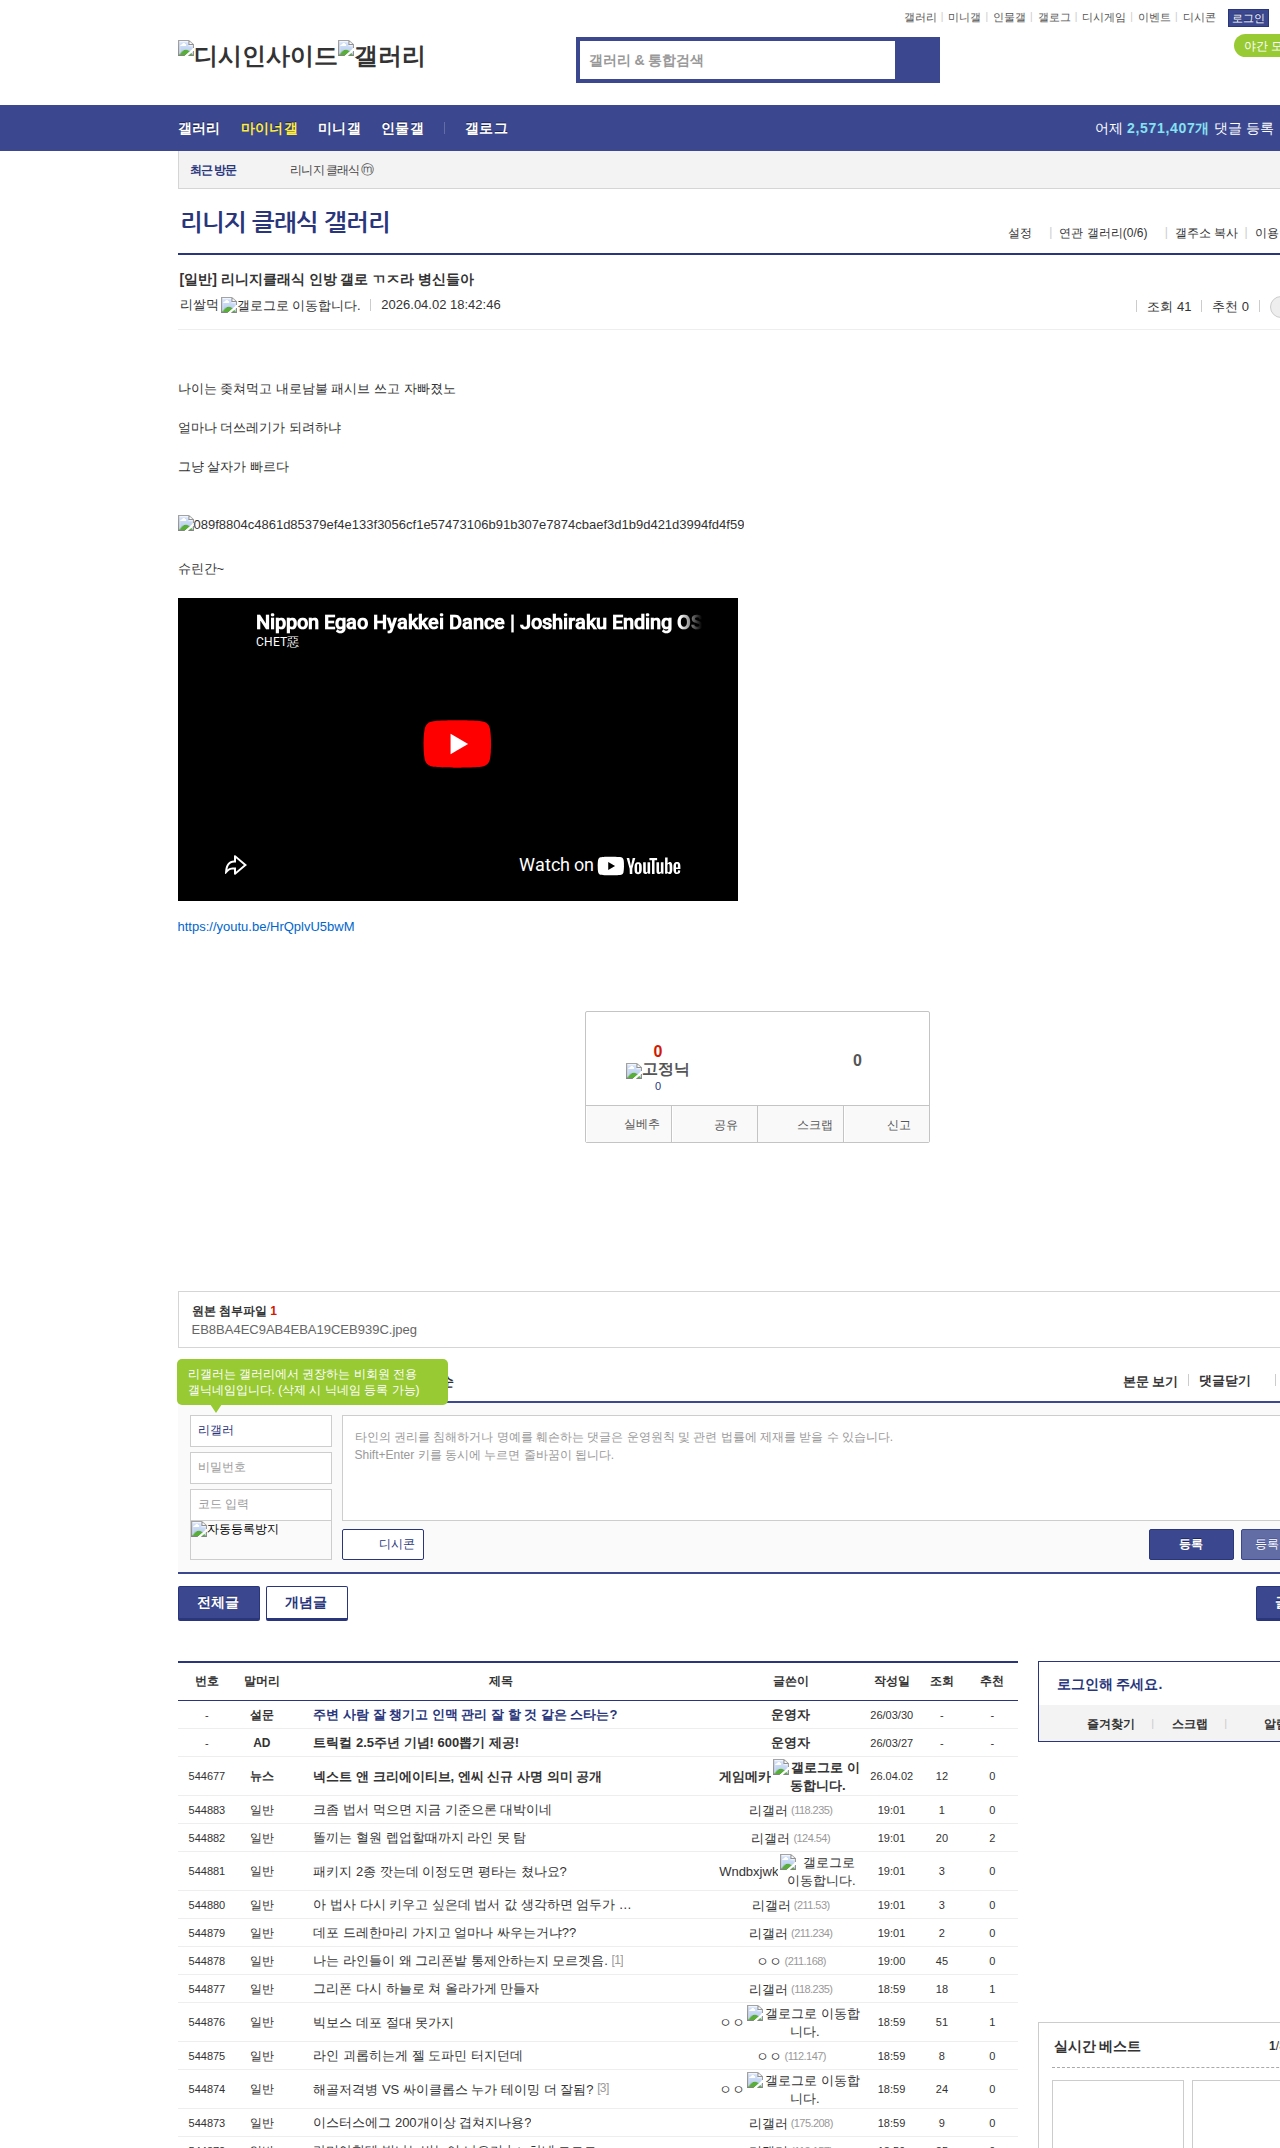Select the 전체글 tab

pos(218,1603)
